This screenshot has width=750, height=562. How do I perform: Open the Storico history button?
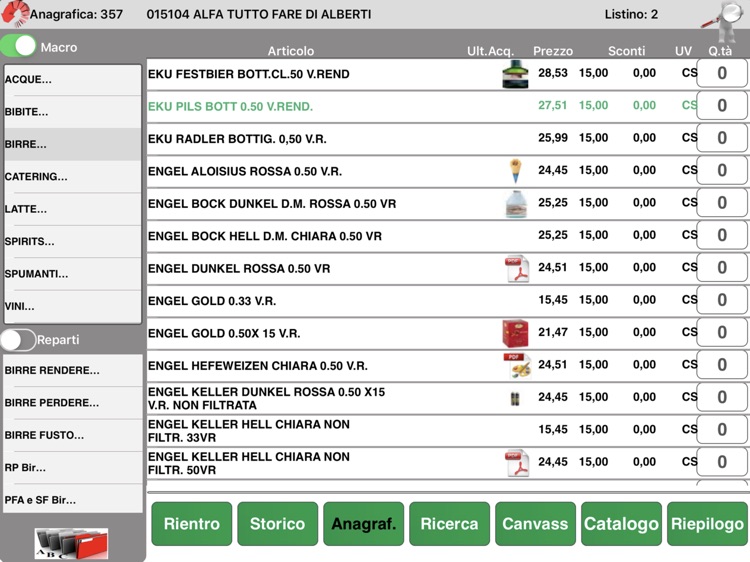tap(277, 524)
